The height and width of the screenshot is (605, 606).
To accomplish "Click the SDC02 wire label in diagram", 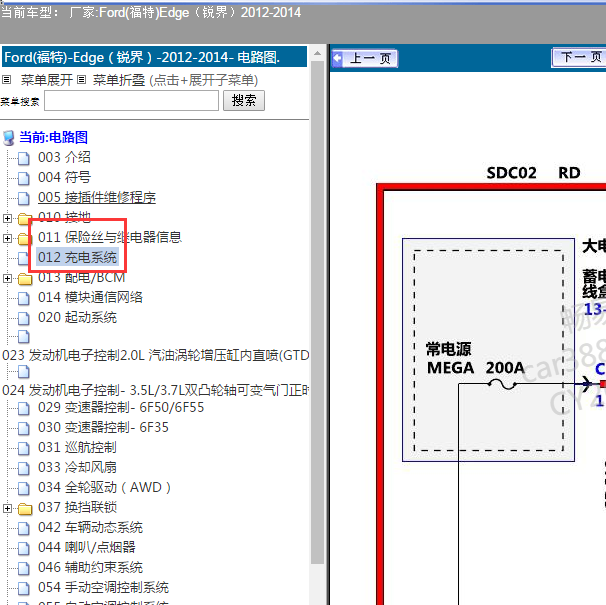I will point(511,173).
